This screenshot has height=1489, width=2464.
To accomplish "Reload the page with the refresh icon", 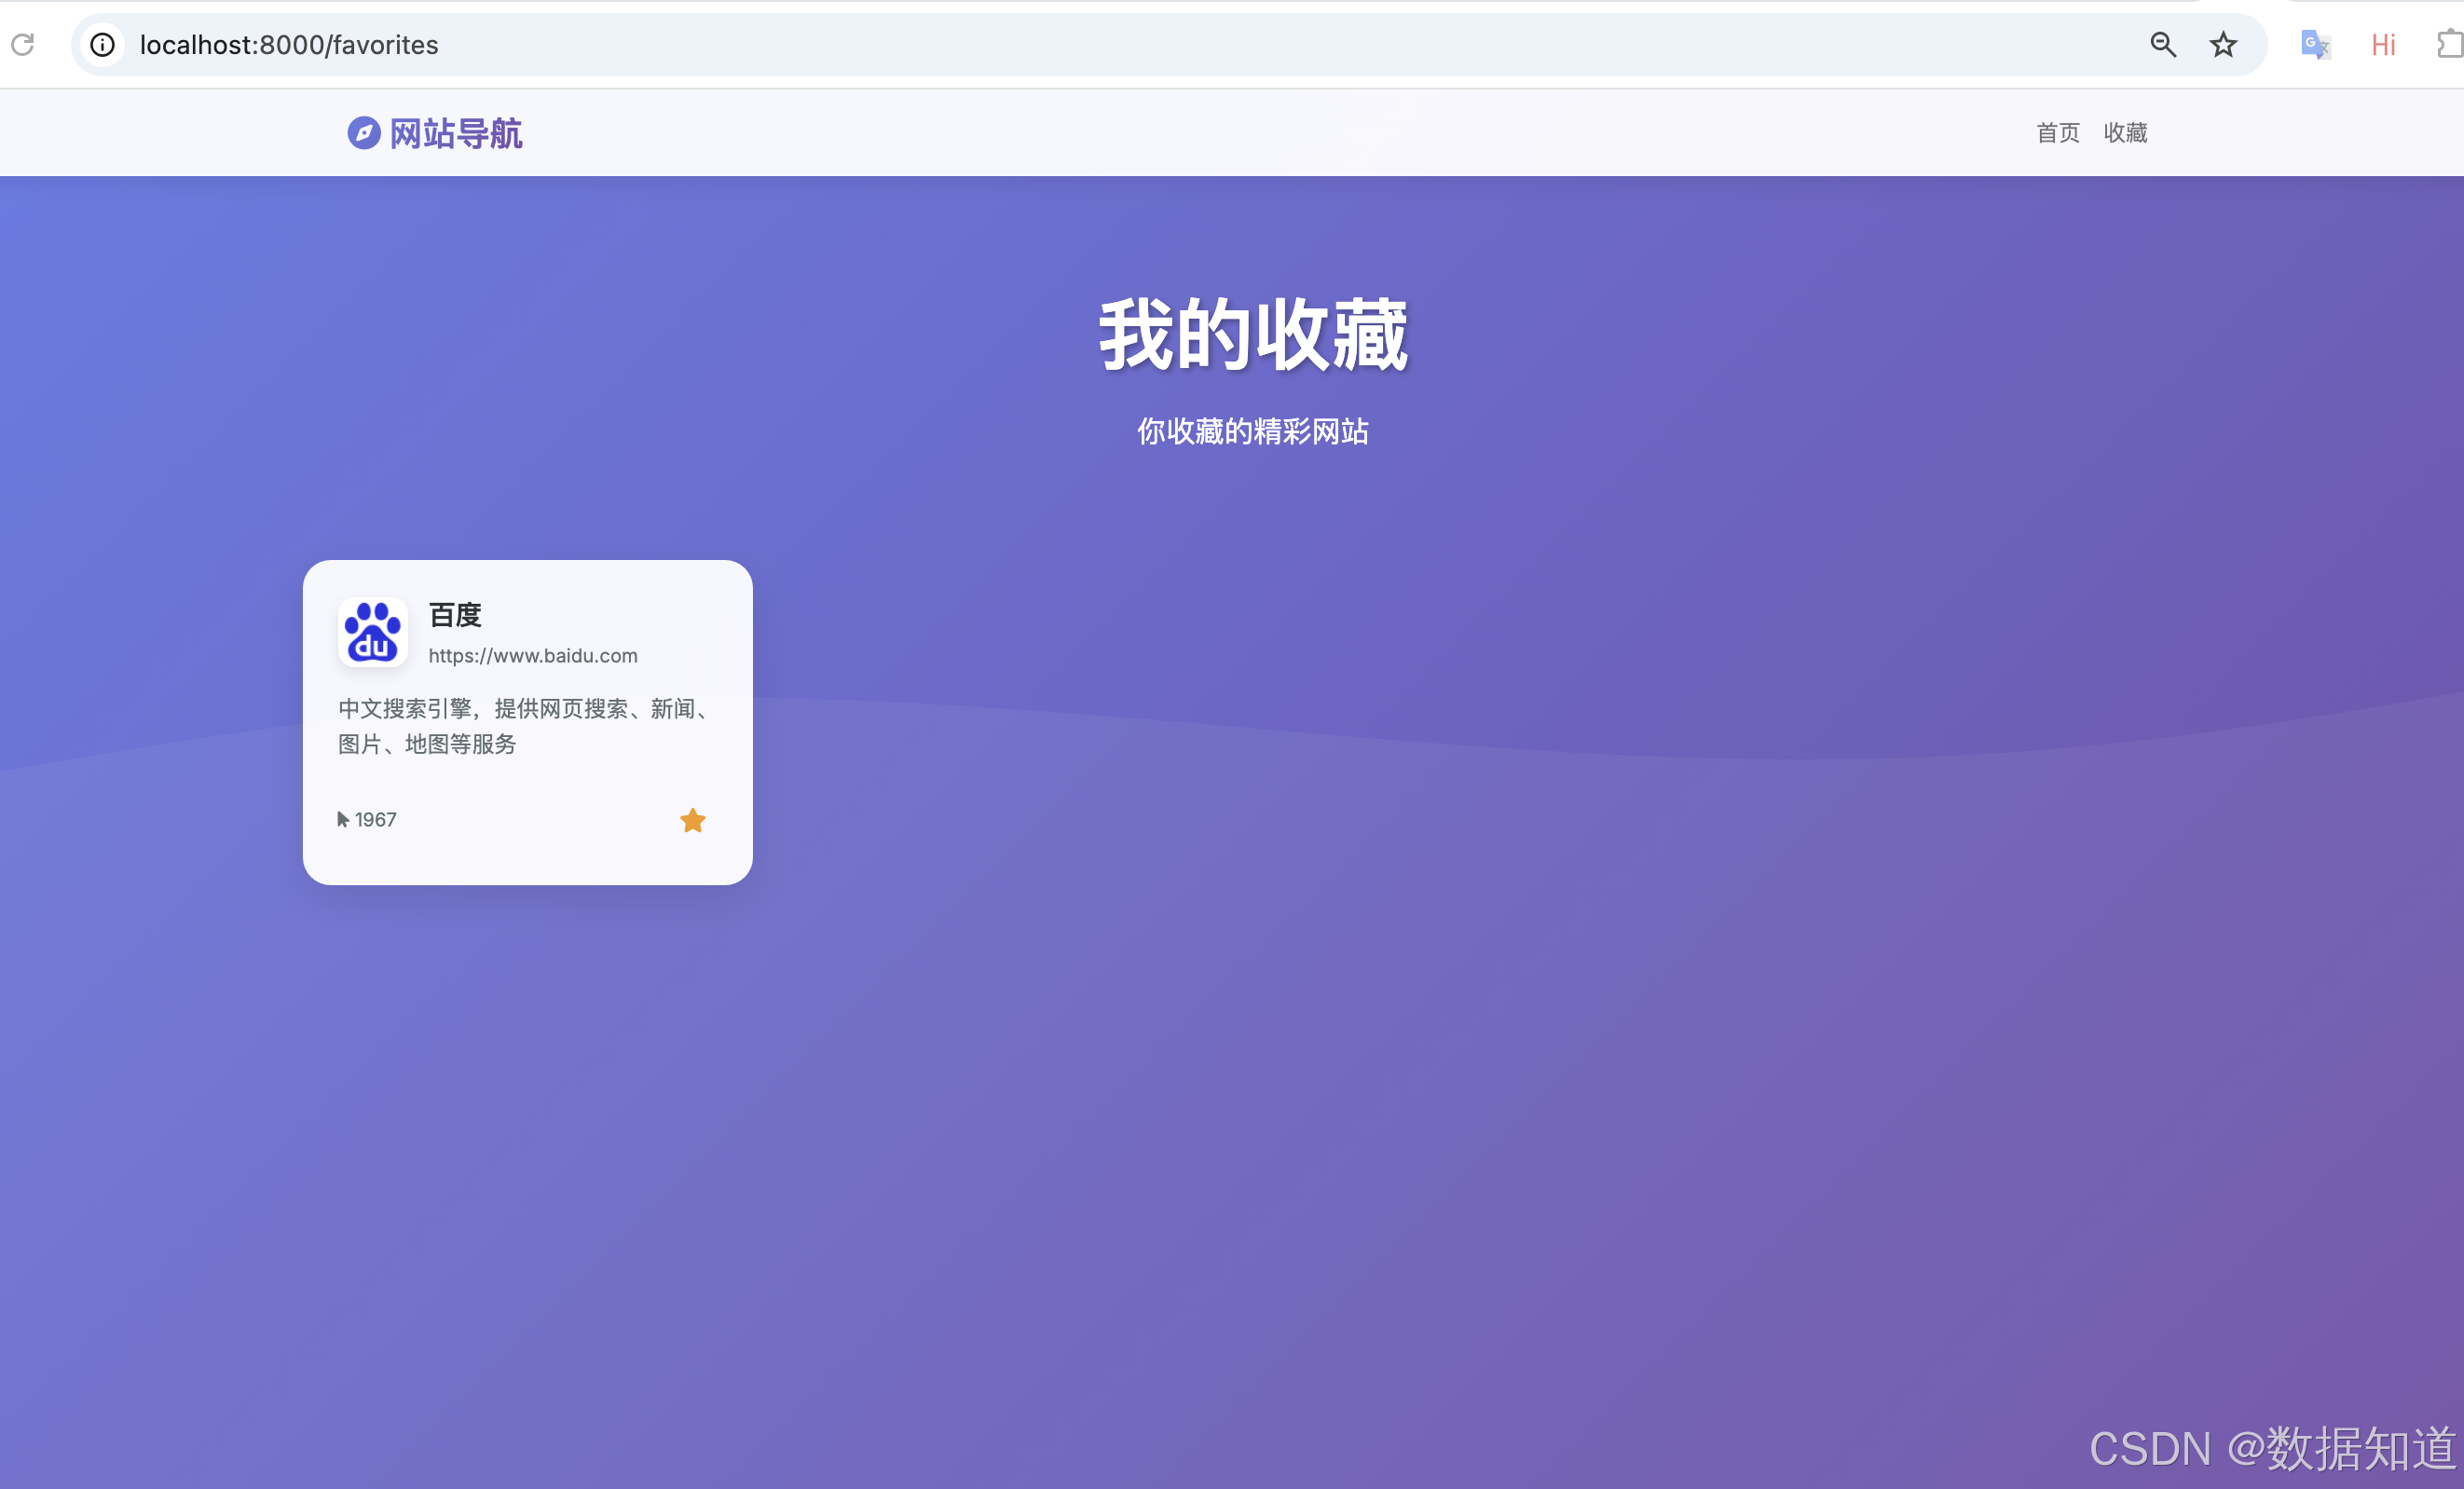I will (x=23, y=44).
